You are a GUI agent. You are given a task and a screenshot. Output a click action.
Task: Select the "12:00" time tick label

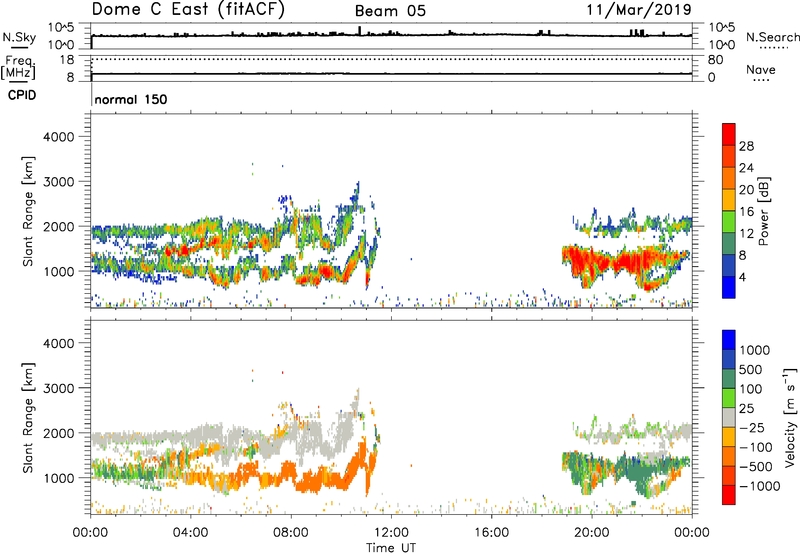click(391, 533)
